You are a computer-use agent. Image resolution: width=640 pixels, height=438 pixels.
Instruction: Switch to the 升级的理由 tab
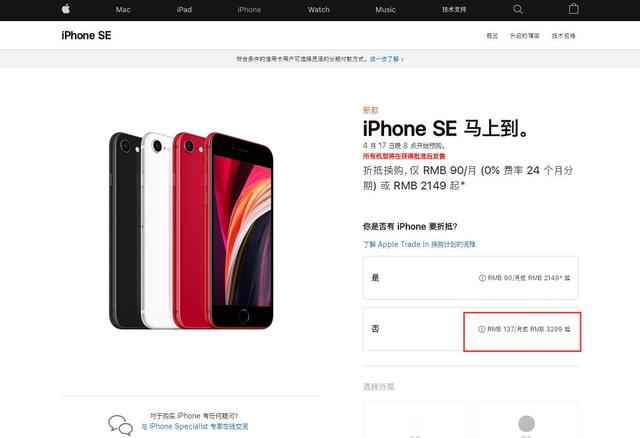[524, 36]
